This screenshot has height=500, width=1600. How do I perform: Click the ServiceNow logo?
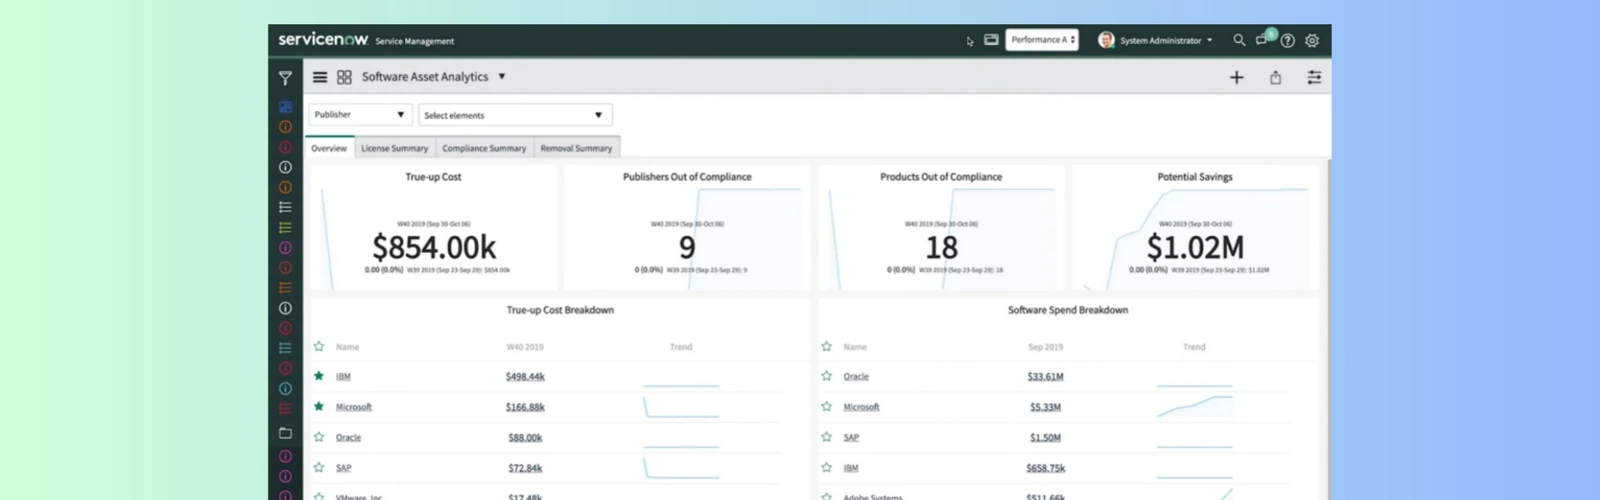pos(323,39)
